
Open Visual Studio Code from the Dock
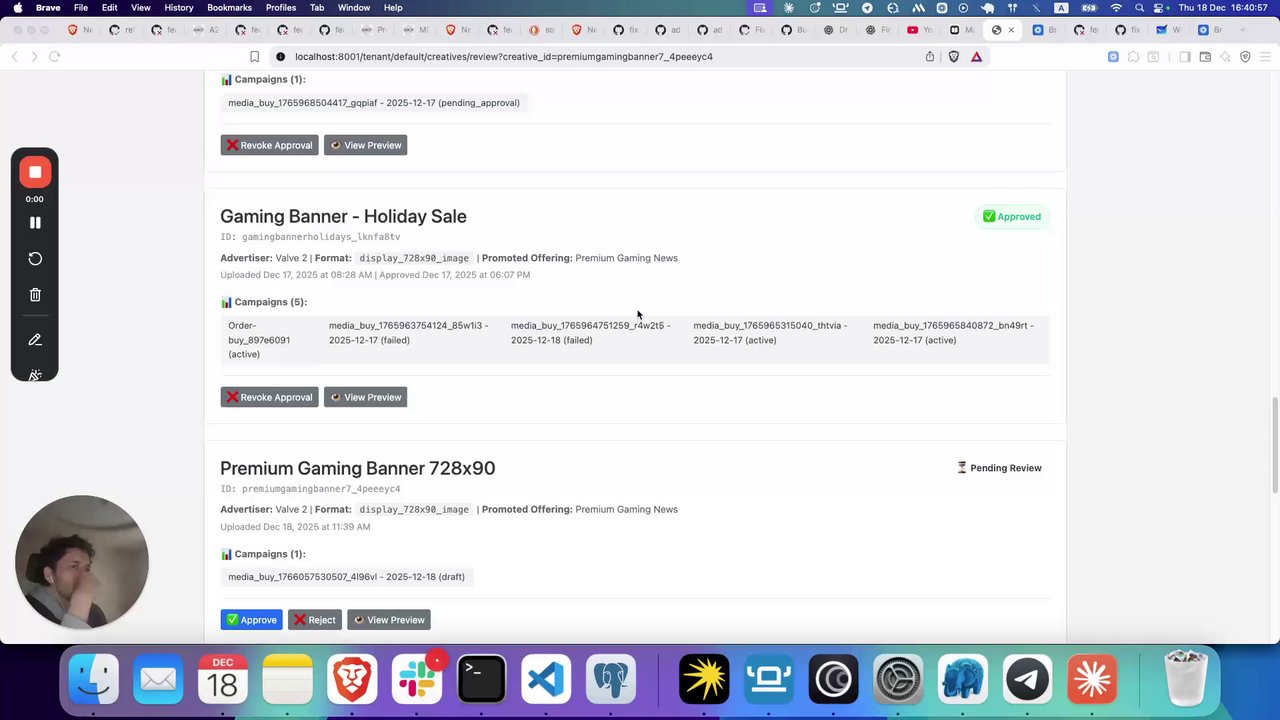(546, 681)
